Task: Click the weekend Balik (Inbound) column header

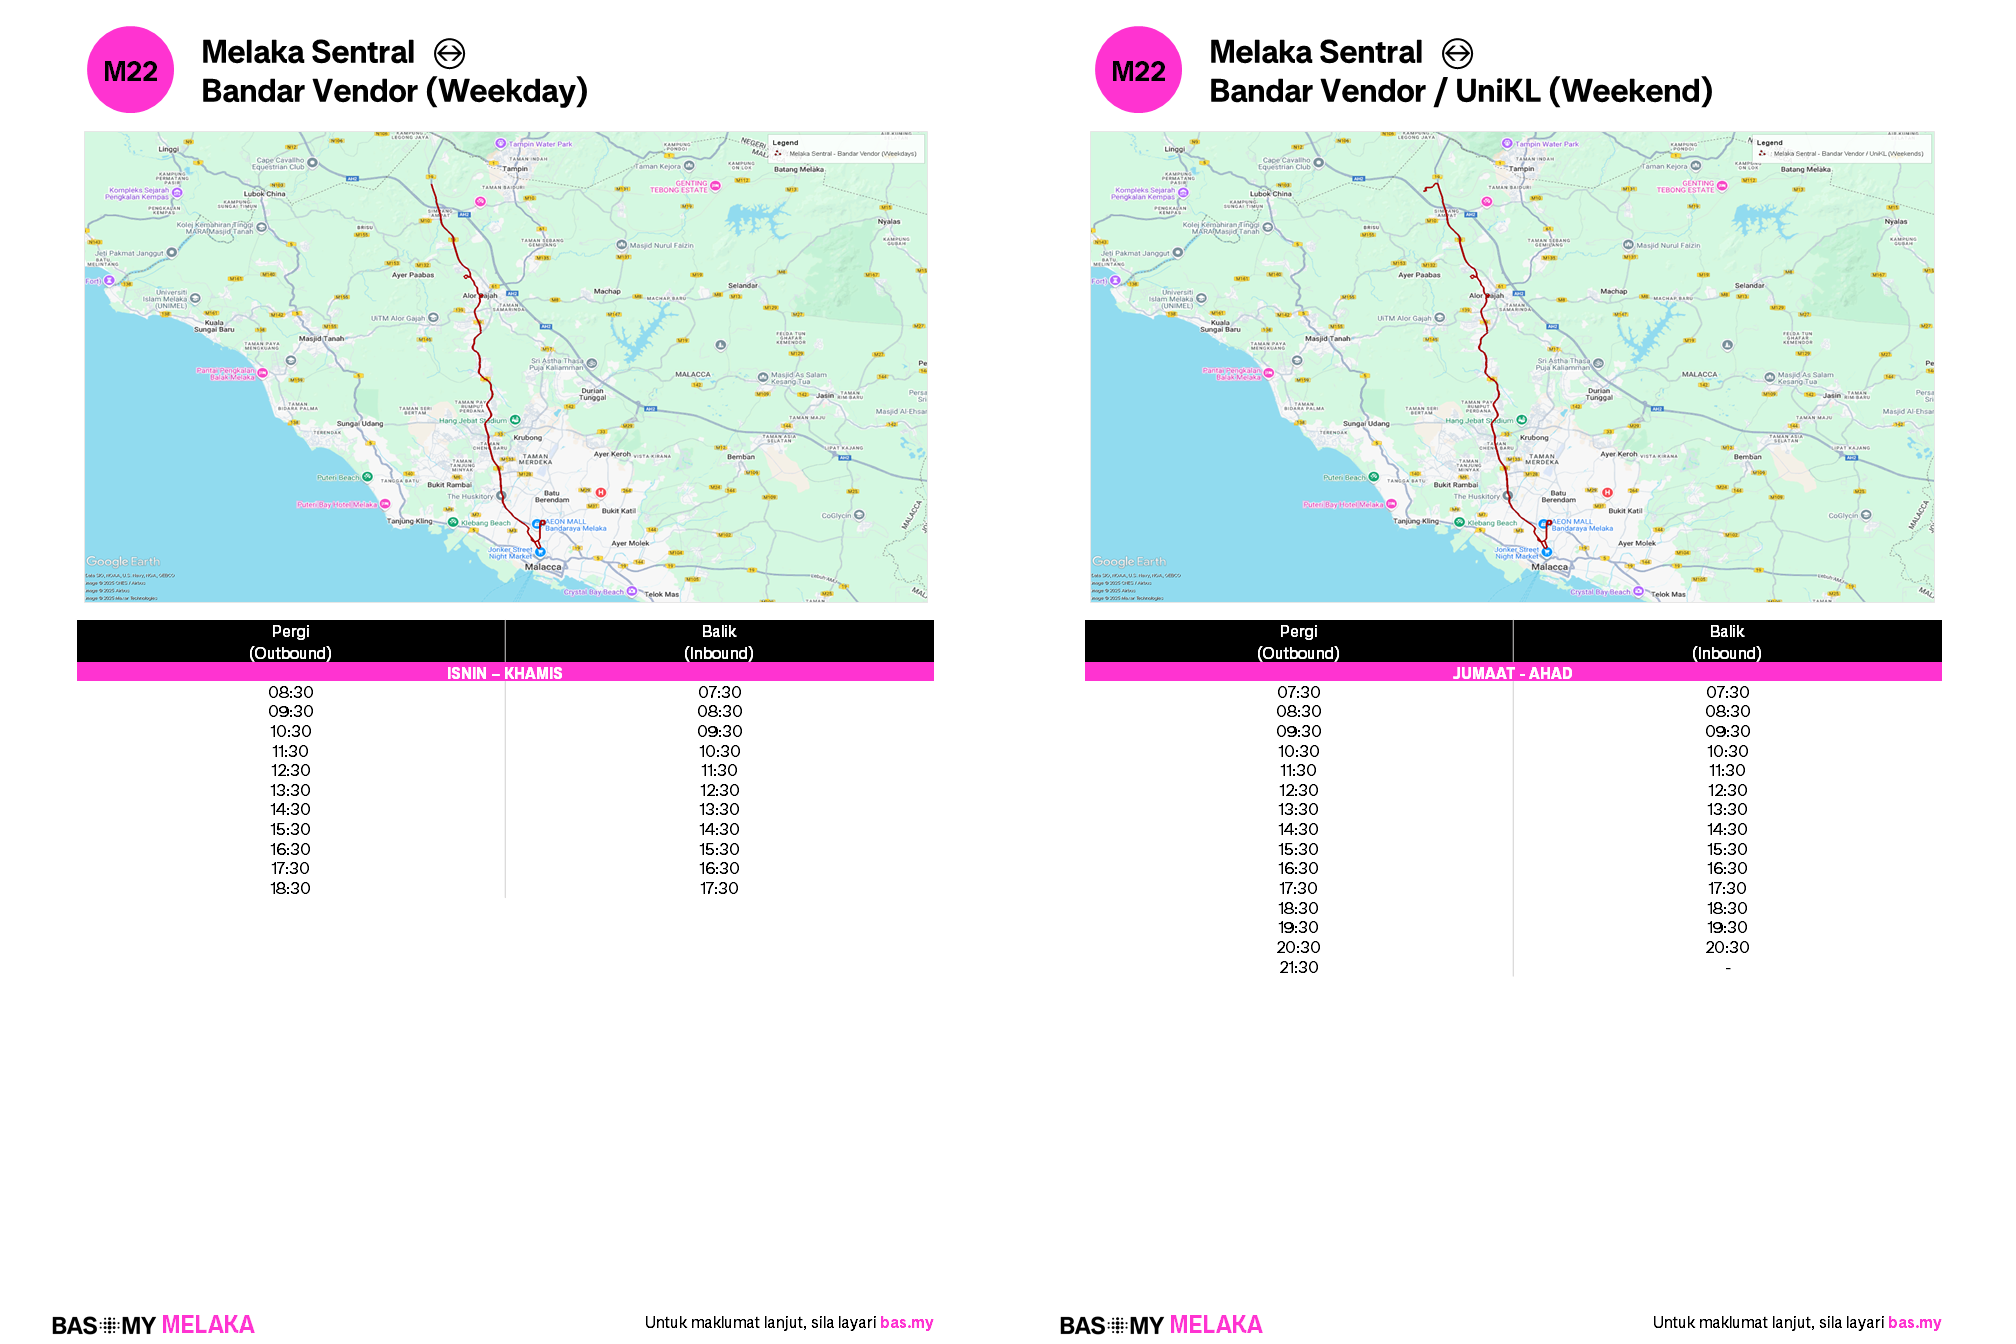Action: pos(1726,642)
